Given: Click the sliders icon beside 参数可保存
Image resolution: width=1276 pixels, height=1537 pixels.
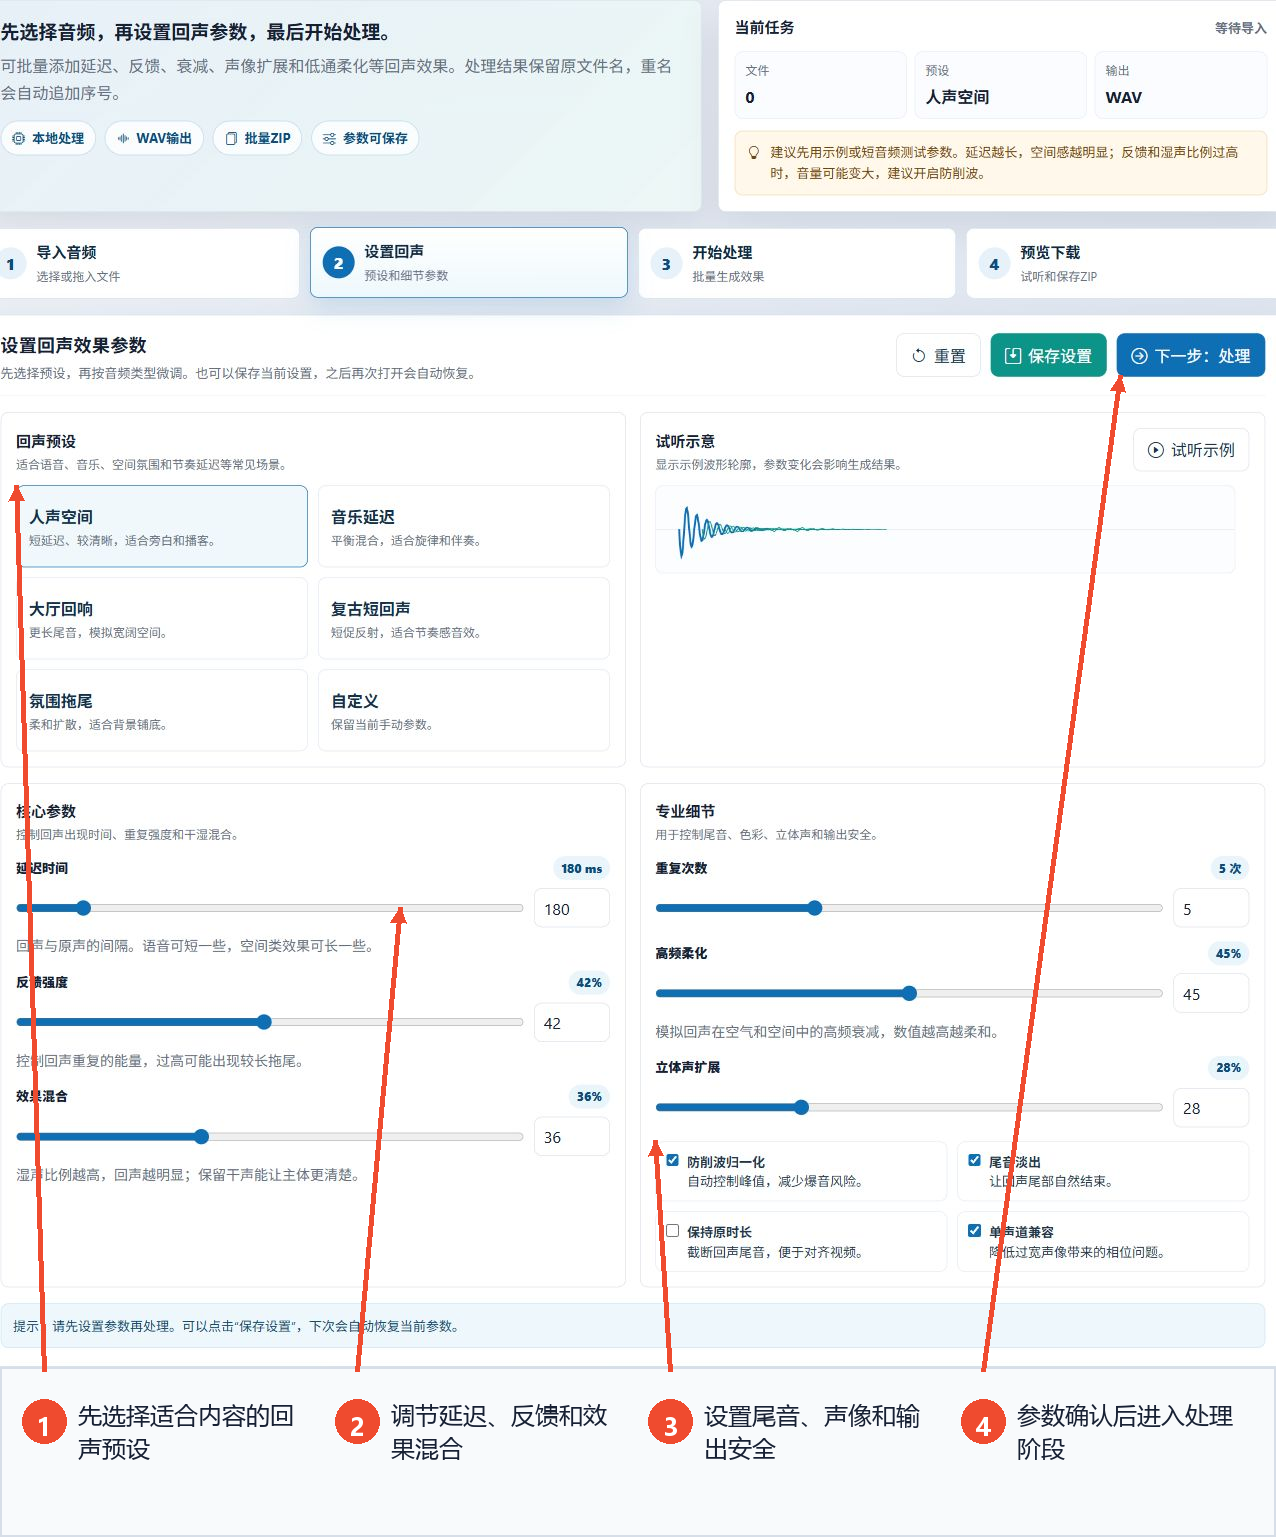Looking at the screenshot, I should 329,138.
